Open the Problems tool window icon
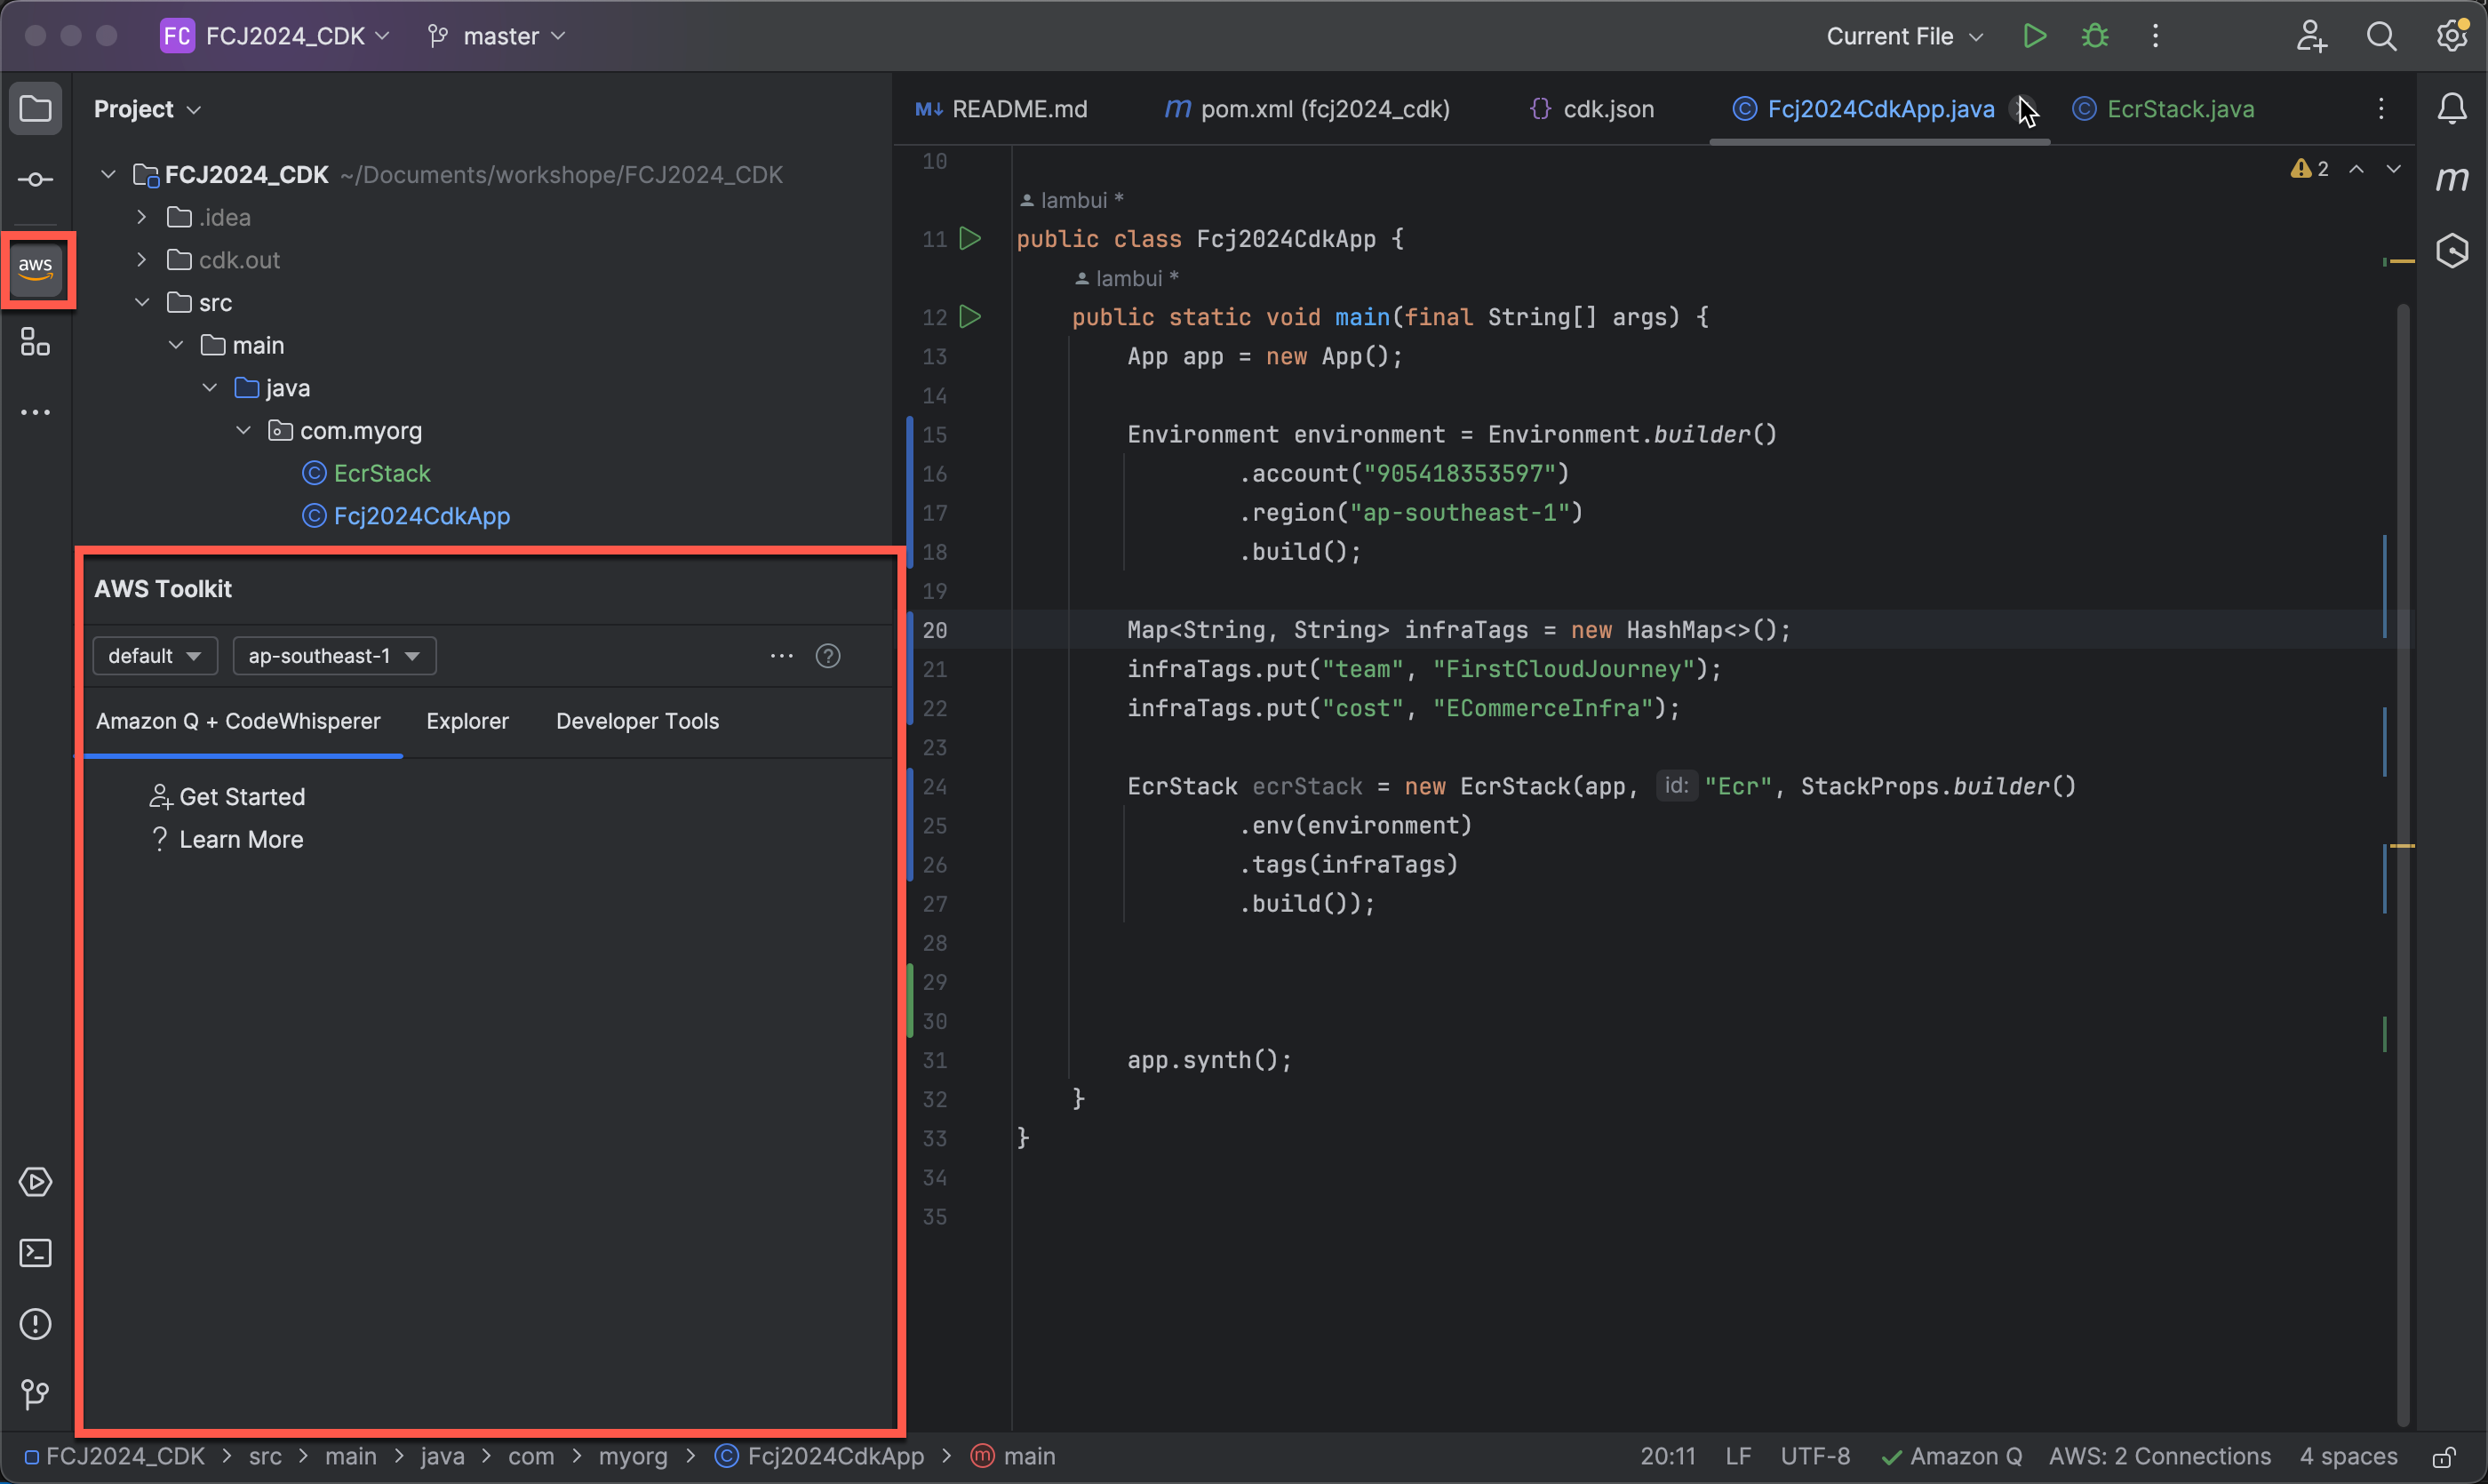 click(36, 1324)
